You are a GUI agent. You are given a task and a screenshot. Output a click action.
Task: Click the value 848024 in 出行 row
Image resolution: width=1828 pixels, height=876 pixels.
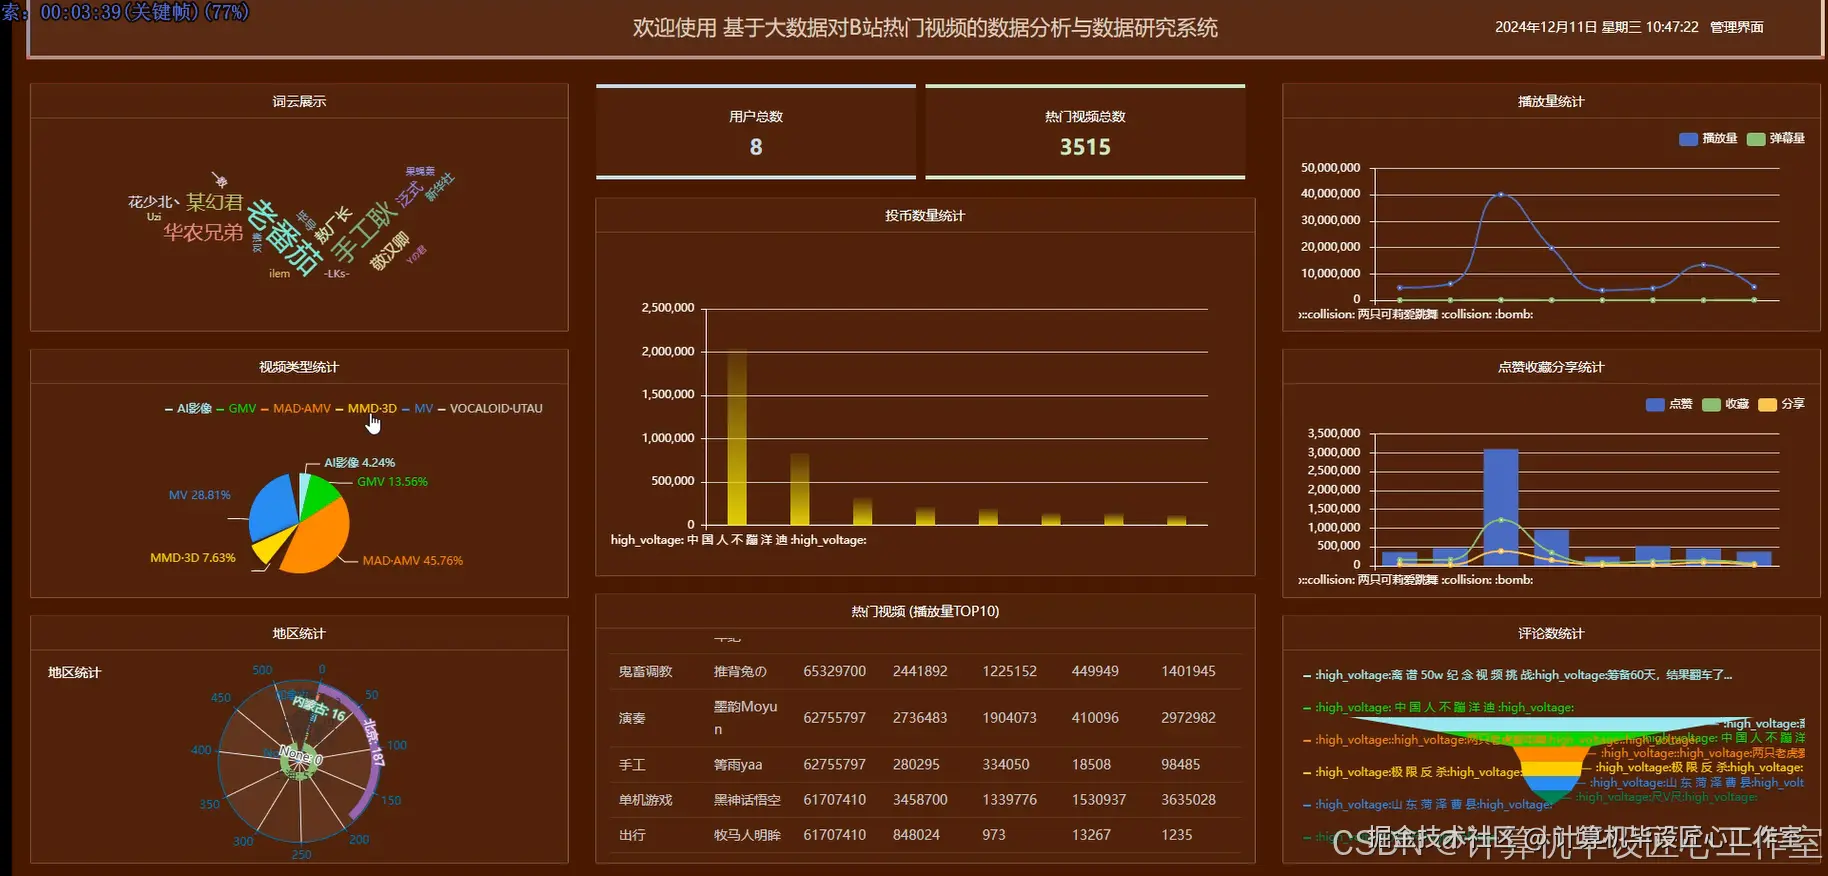tap(916, 835)
